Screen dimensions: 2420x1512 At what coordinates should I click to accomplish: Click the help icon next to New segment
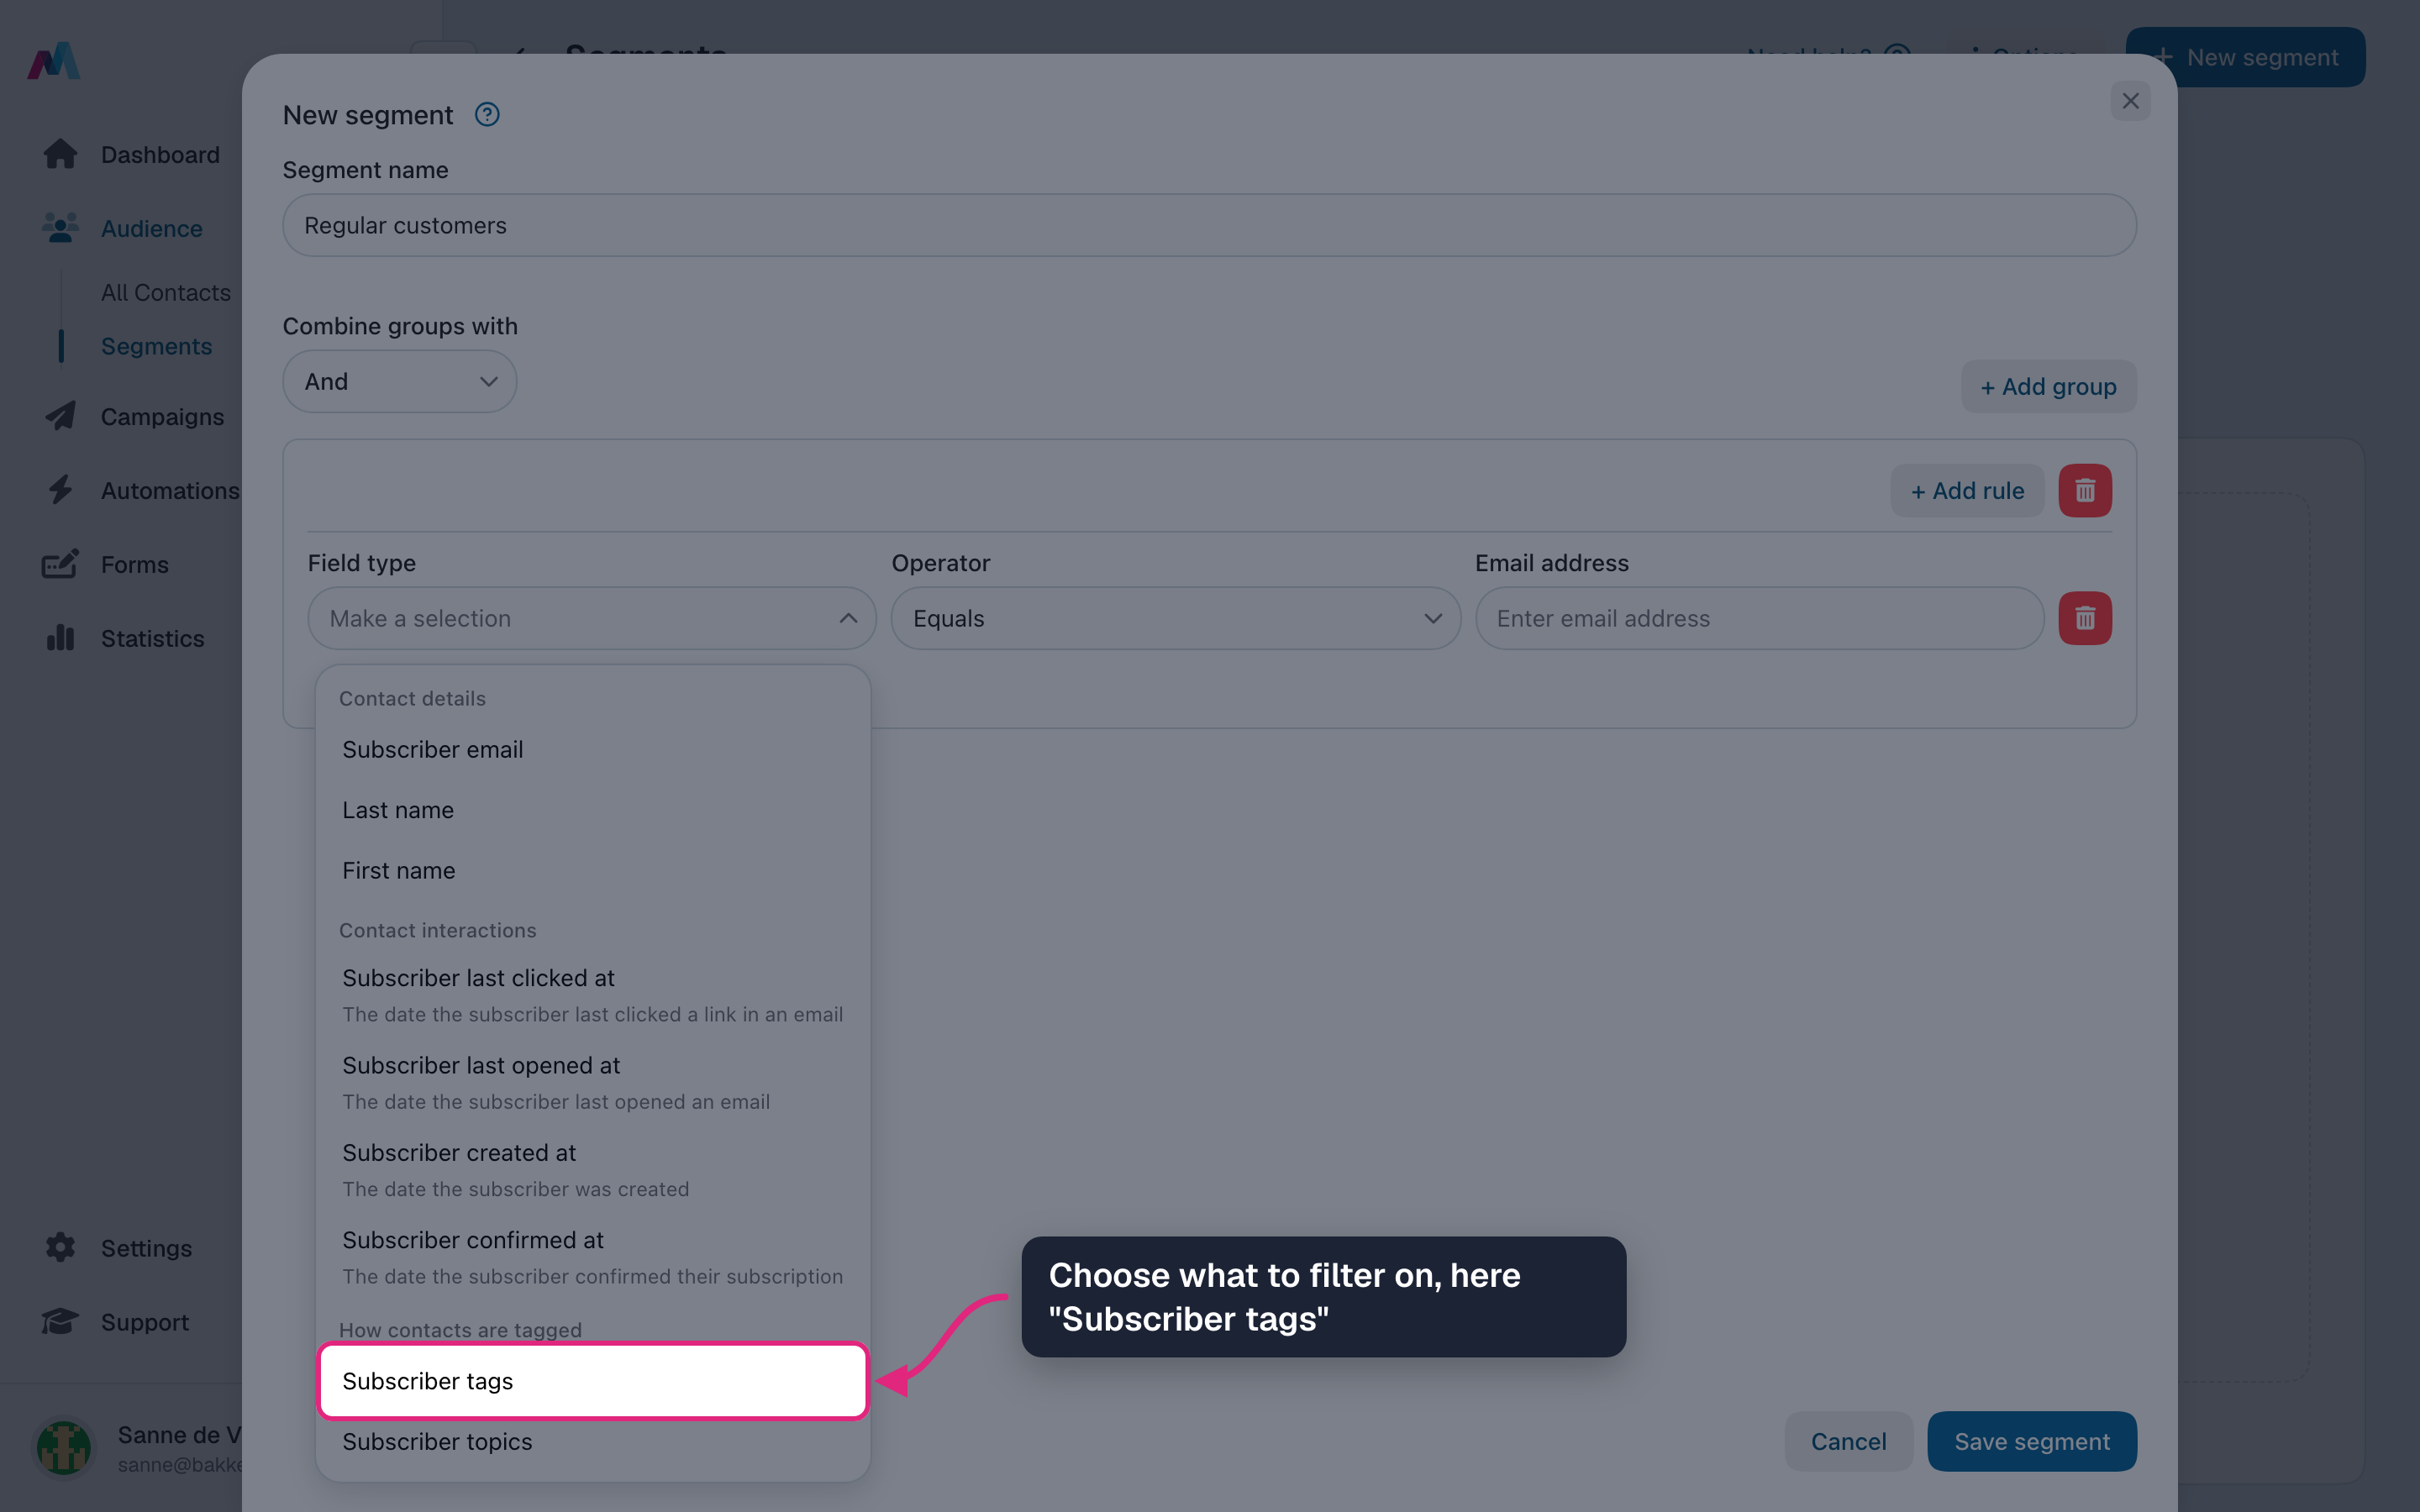tap(487, 115)
